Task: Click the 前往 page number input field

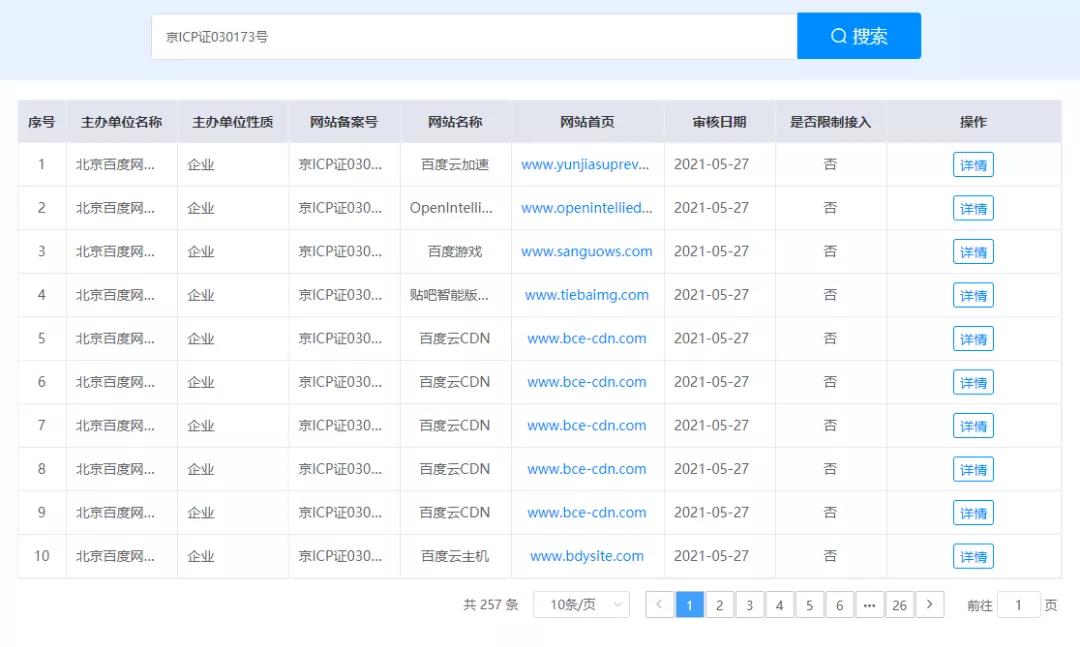Action: pyautogui.click(x=1017, y=604)
